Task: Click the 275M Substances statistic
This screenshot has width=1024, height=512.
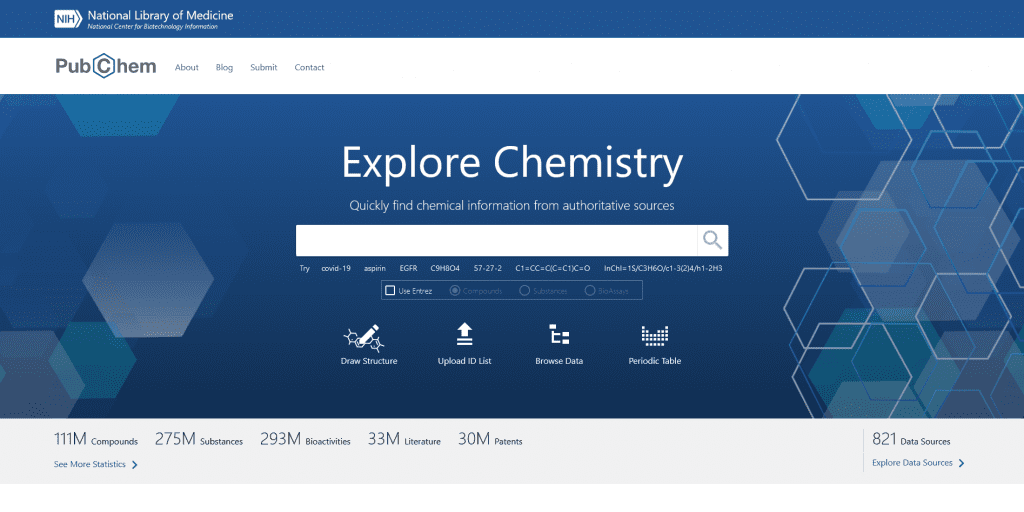Action: 199,440
